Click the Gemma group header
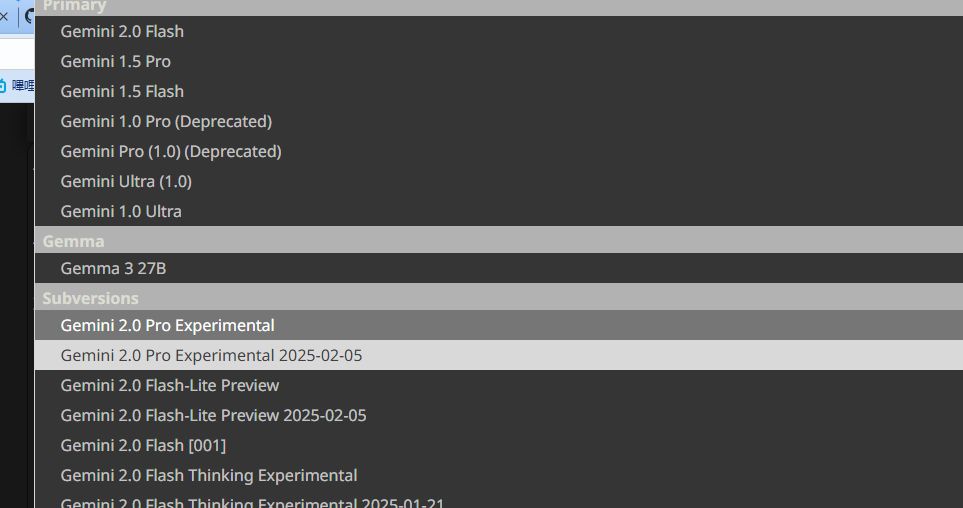This screenshot has height=508, width=963. click(73, 240)
